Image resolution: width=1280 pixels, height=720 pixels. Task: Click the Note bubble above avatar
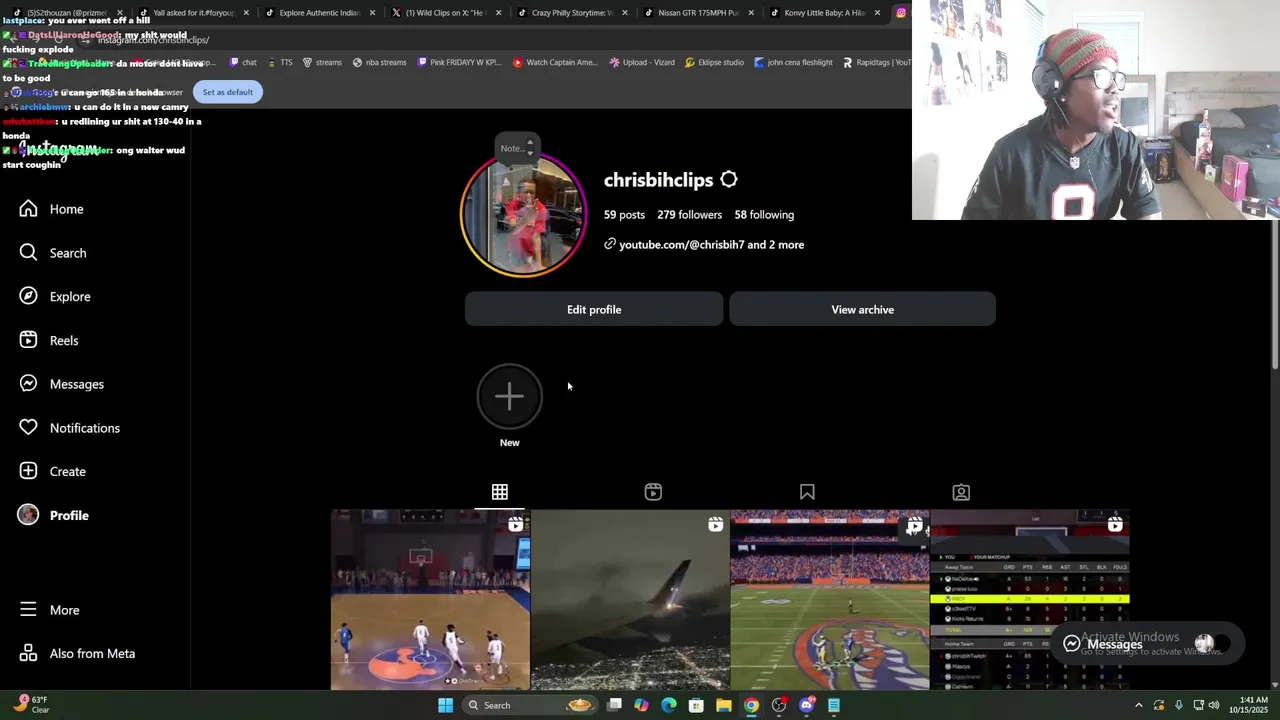tap(518, 148)
